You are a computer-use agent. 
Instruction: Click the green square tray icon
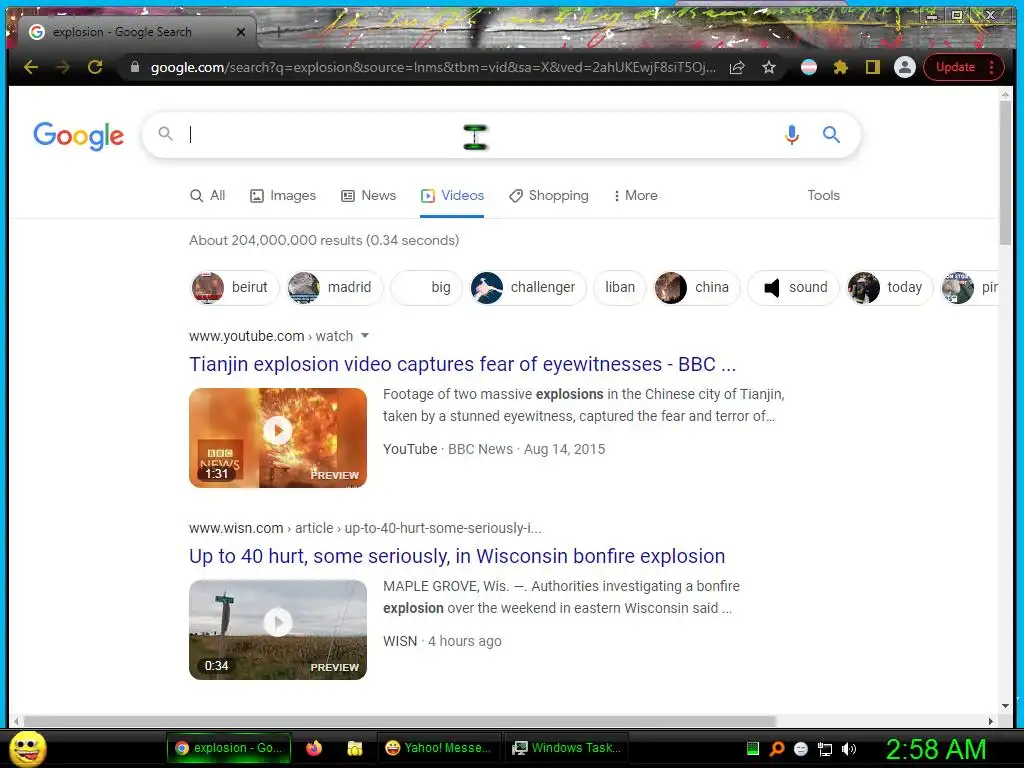(x=752, y=748)
